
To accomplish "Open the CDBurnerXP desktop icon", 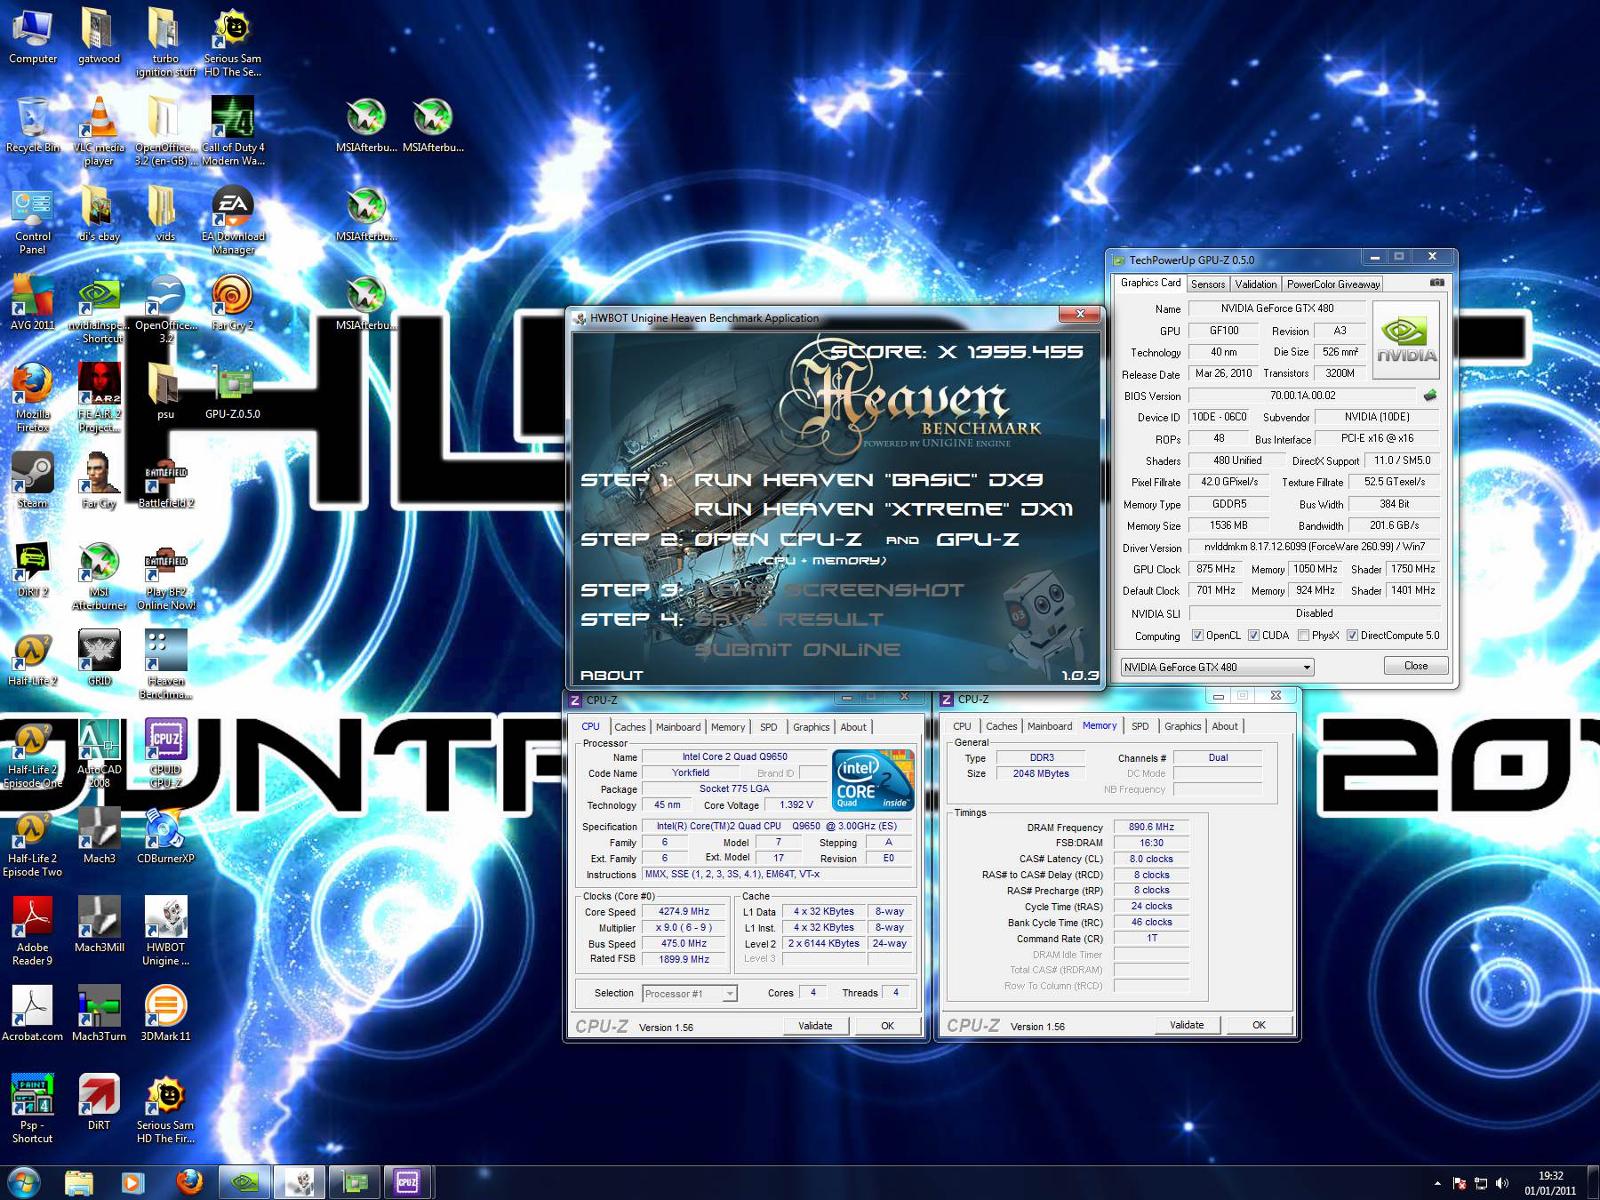I will click(165, 836).
